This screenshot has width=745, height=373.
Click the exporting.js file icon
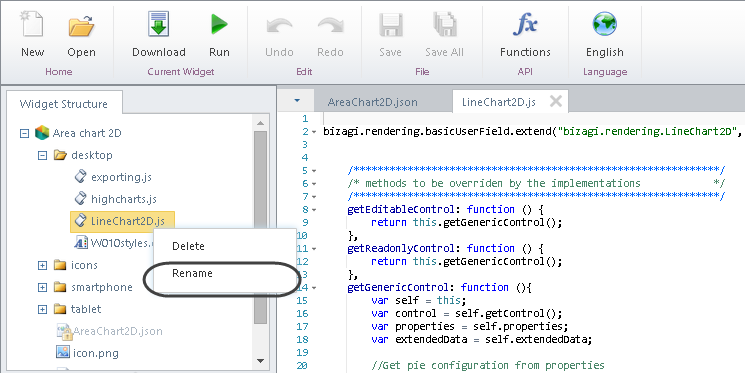point(81,177)
